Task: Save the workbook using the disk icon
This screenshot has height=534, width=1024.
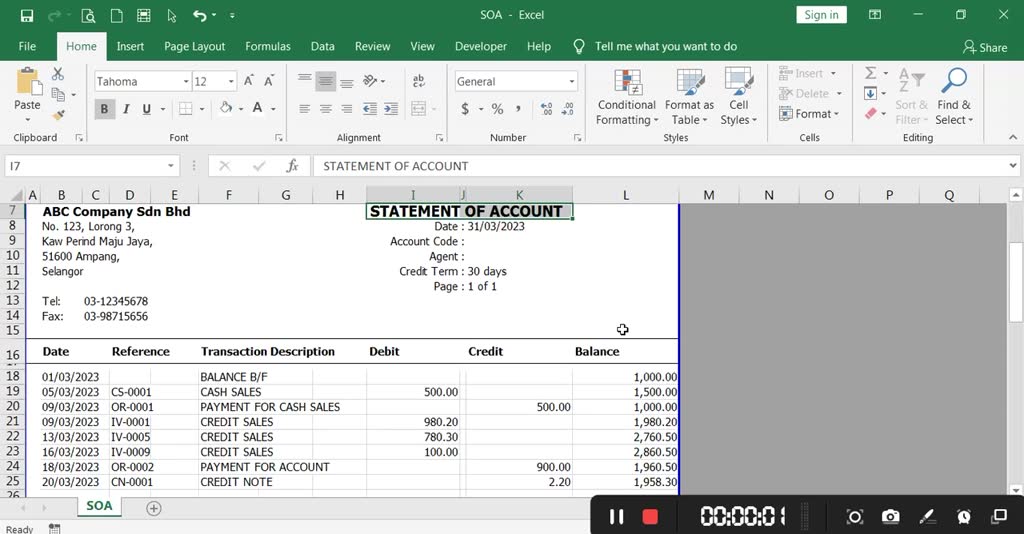Action: coord(27,15)
